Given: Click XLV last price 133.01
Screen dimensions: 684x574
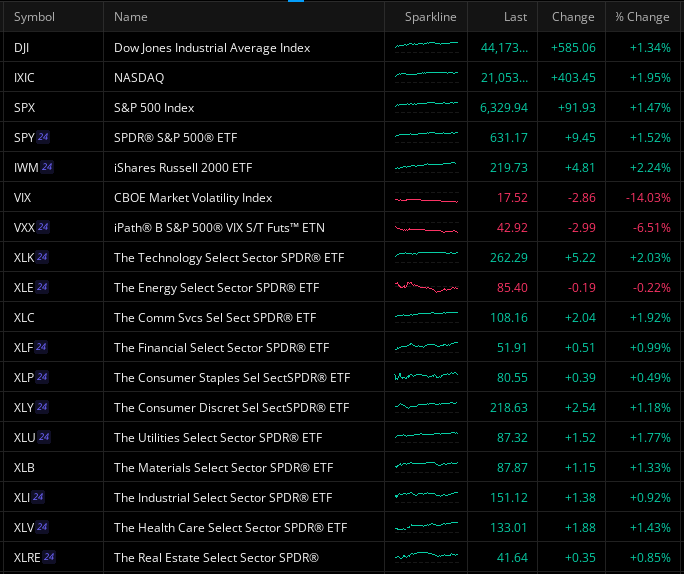Looking at the screenshot, I should (x=509, y=527).
